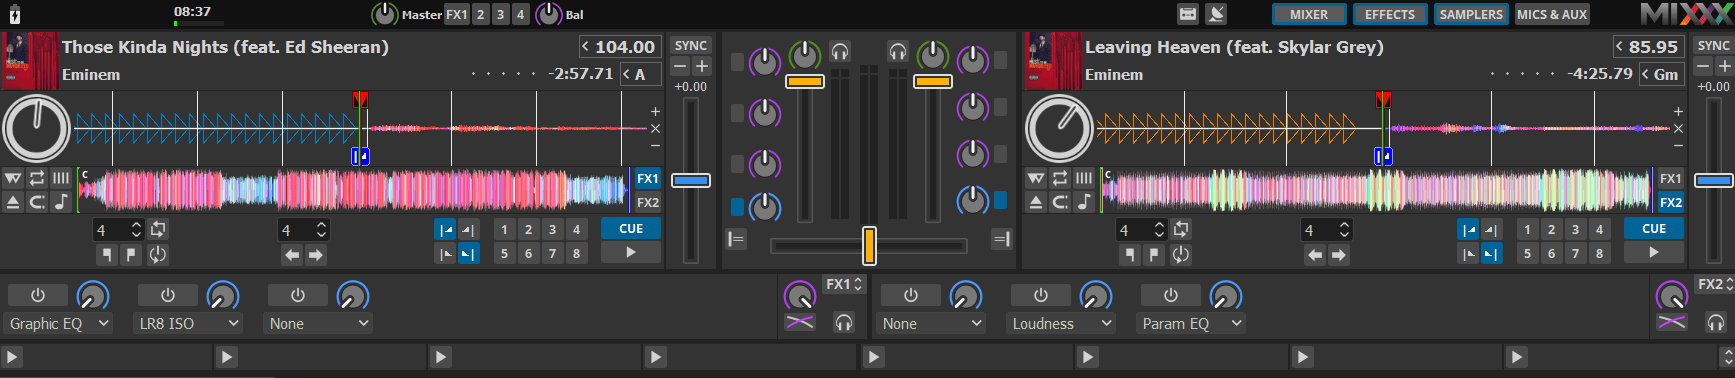Jump forward arrow on left deck
The image size is (1735, 378).
click(316, 255)
